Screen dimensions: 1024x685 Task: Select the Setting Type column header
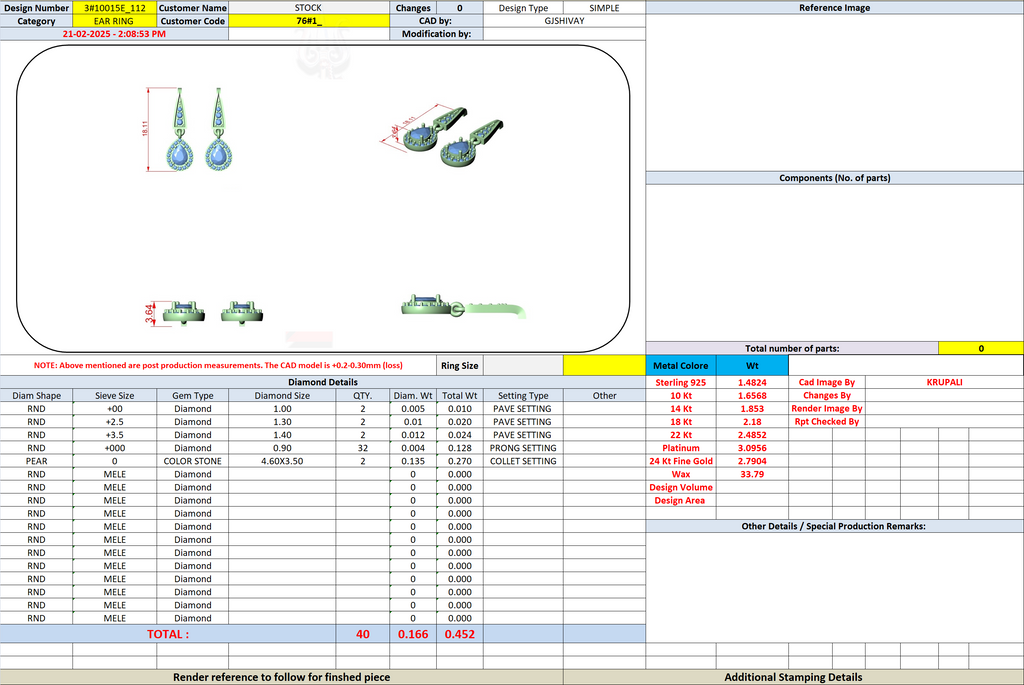pyautogui.click(x=523, y=396)
